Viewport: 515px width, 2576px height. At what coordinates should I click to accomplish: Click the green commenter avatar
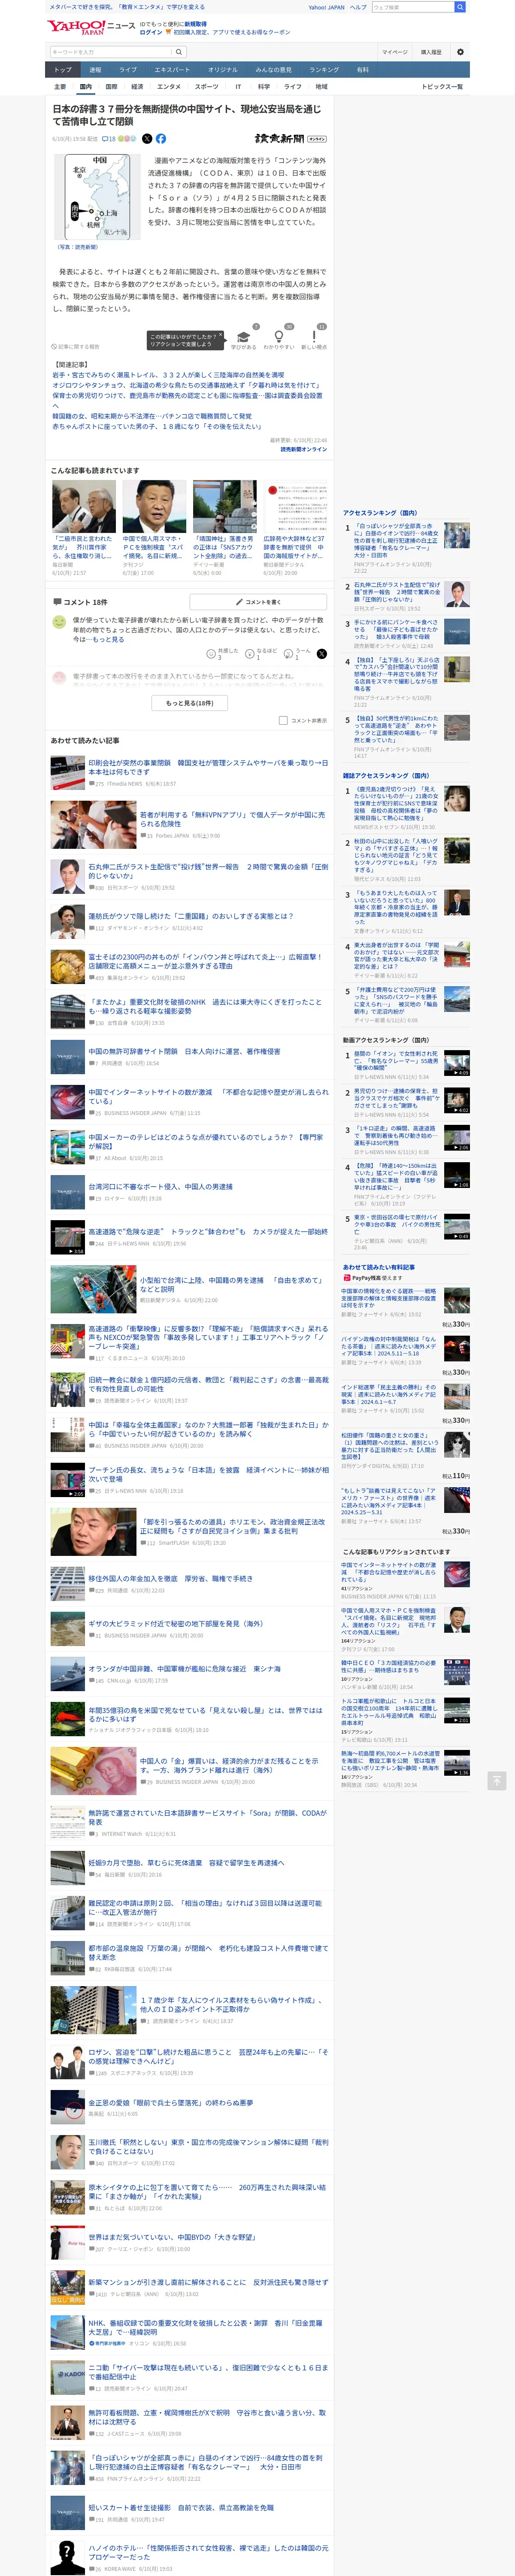click(x=59, y=622)
